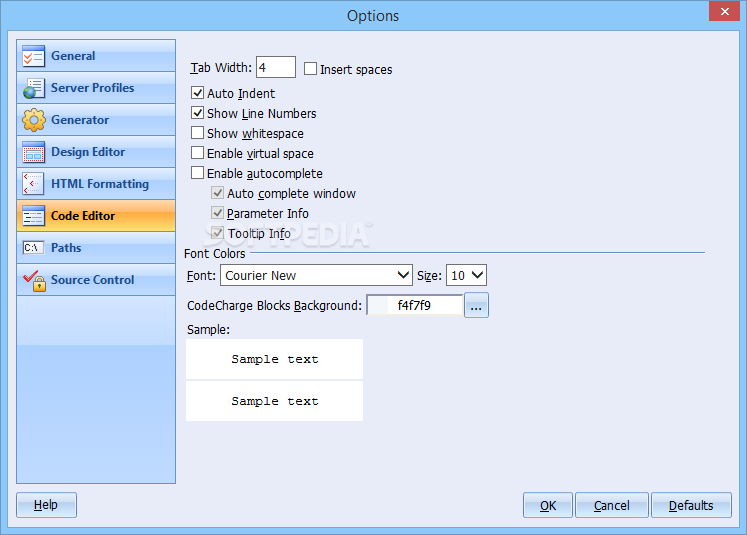Image resolution: width=747 pixels, height=535 pixels.
Task: Click the General category checklist icon
Action: [x=34, y=56]
